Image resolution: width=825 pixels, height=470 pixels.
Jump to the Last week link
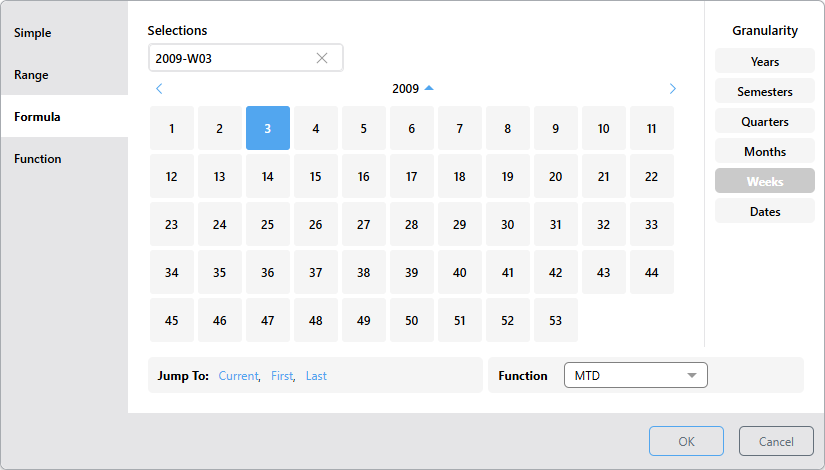[x=316, y=376]
